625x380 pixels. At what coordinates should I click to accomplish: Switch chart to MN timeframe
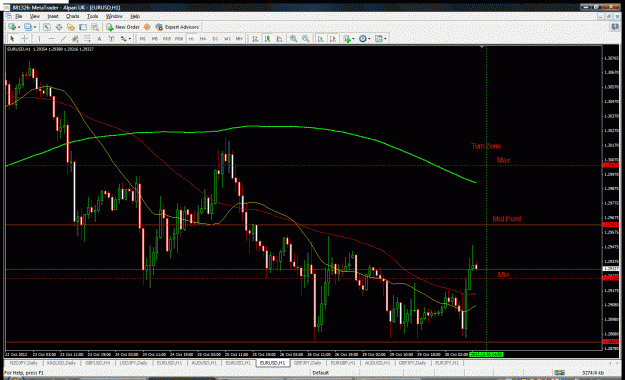(239, 39)
